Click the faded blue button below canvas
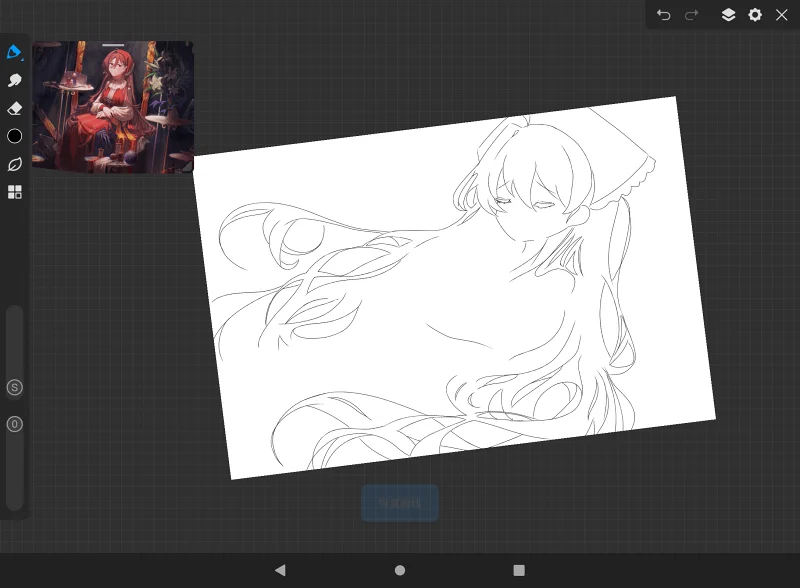This screenshot has width=800, height=588. (x=400, y=503)
